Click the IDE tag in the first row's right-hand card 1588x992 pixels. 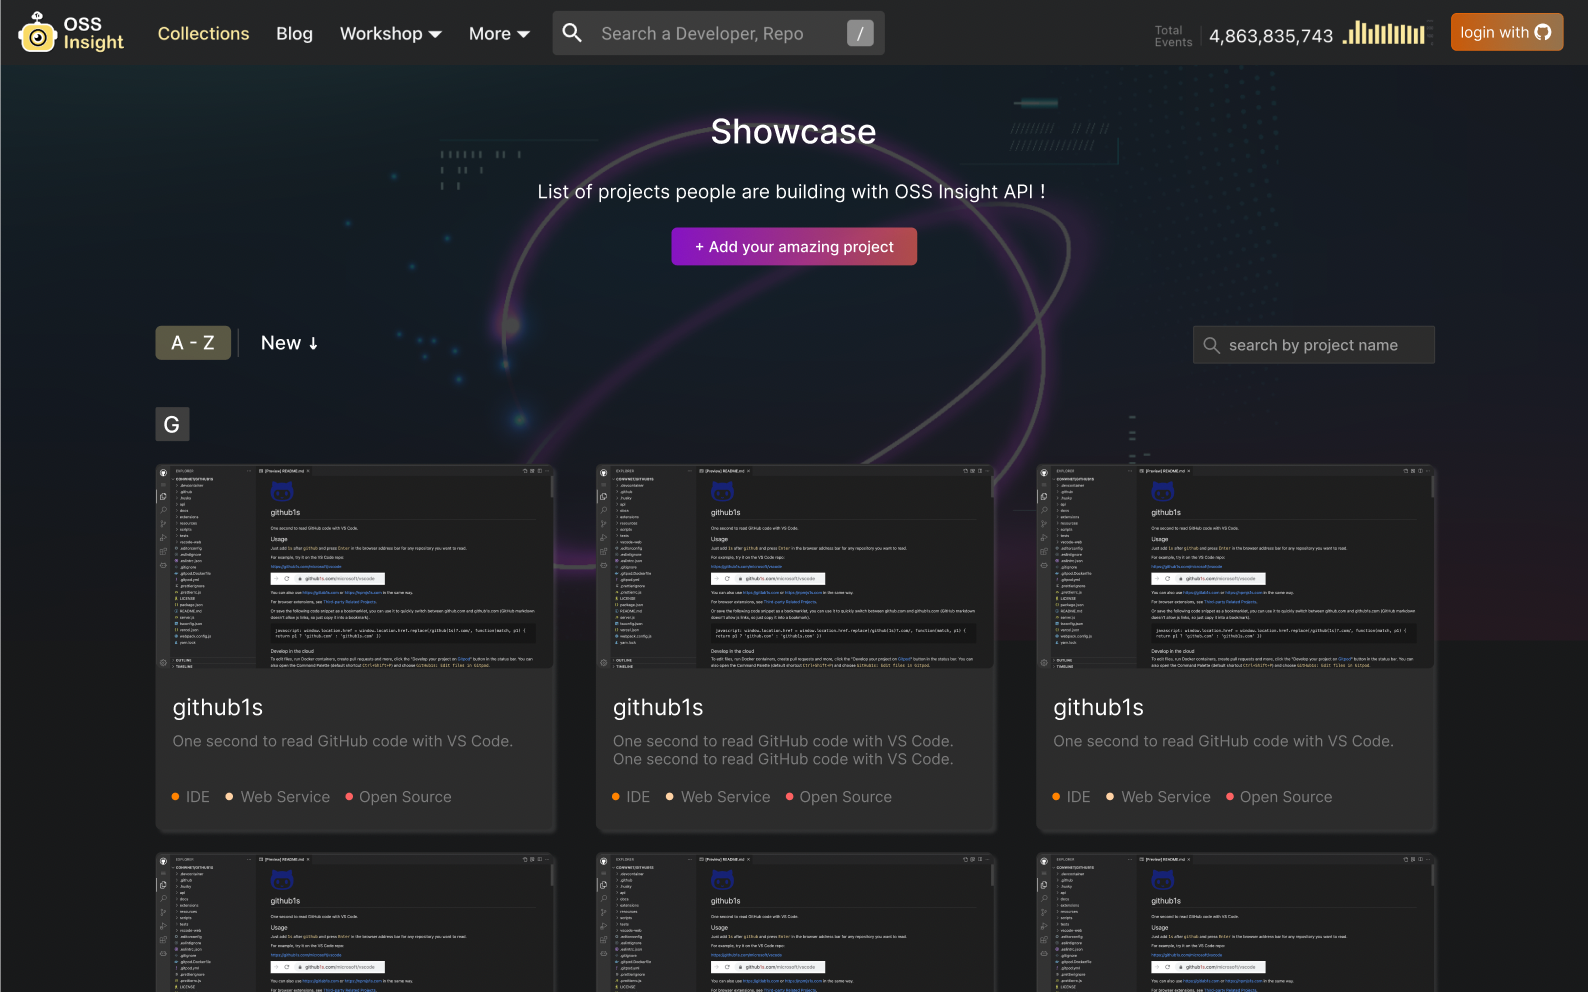click(1071, 797)
